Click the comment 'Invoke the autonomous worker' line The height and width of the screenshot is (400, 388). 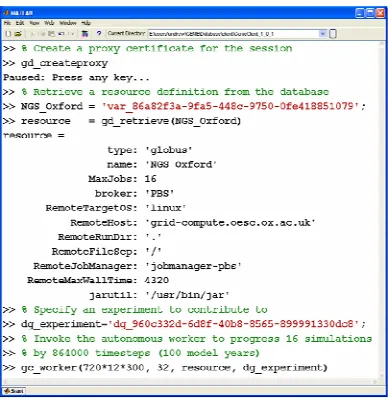pos(203,339)
